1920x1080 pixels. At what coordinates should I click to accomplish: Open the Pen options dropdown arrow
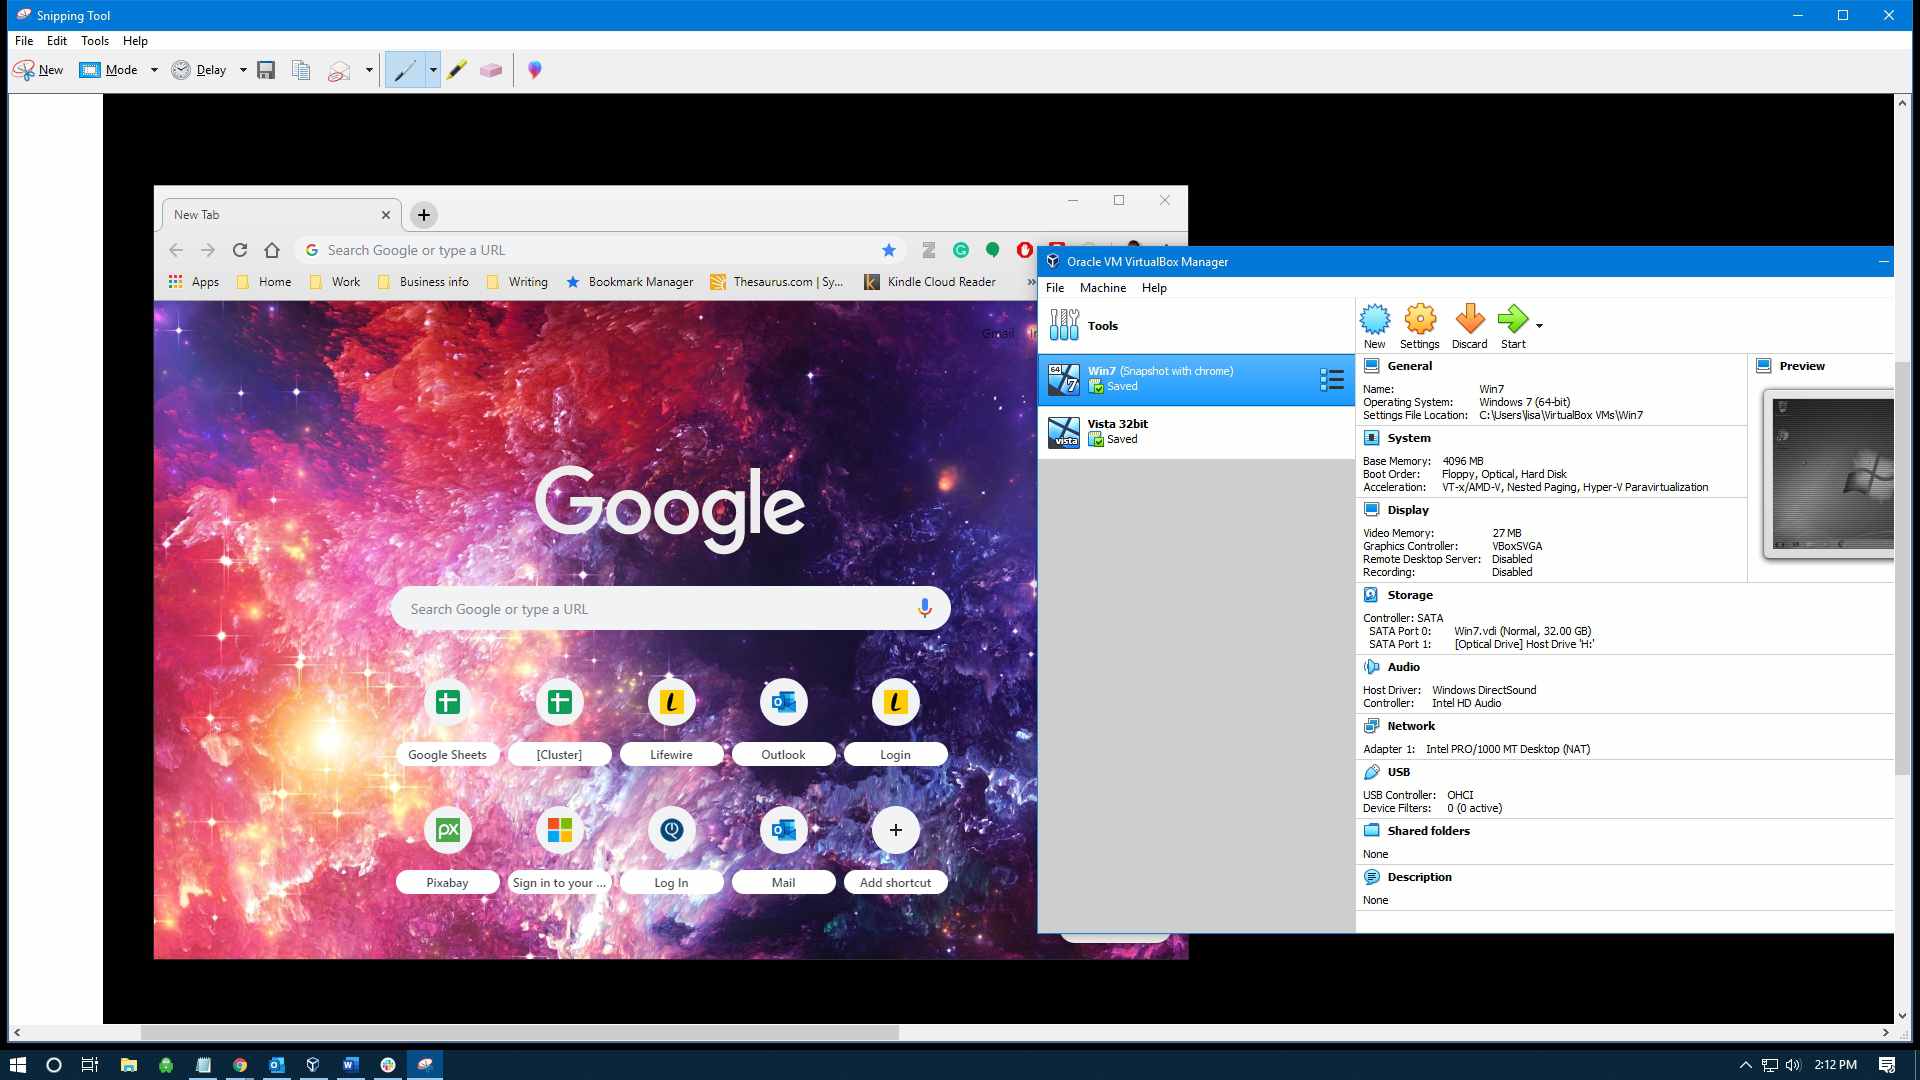433,70
